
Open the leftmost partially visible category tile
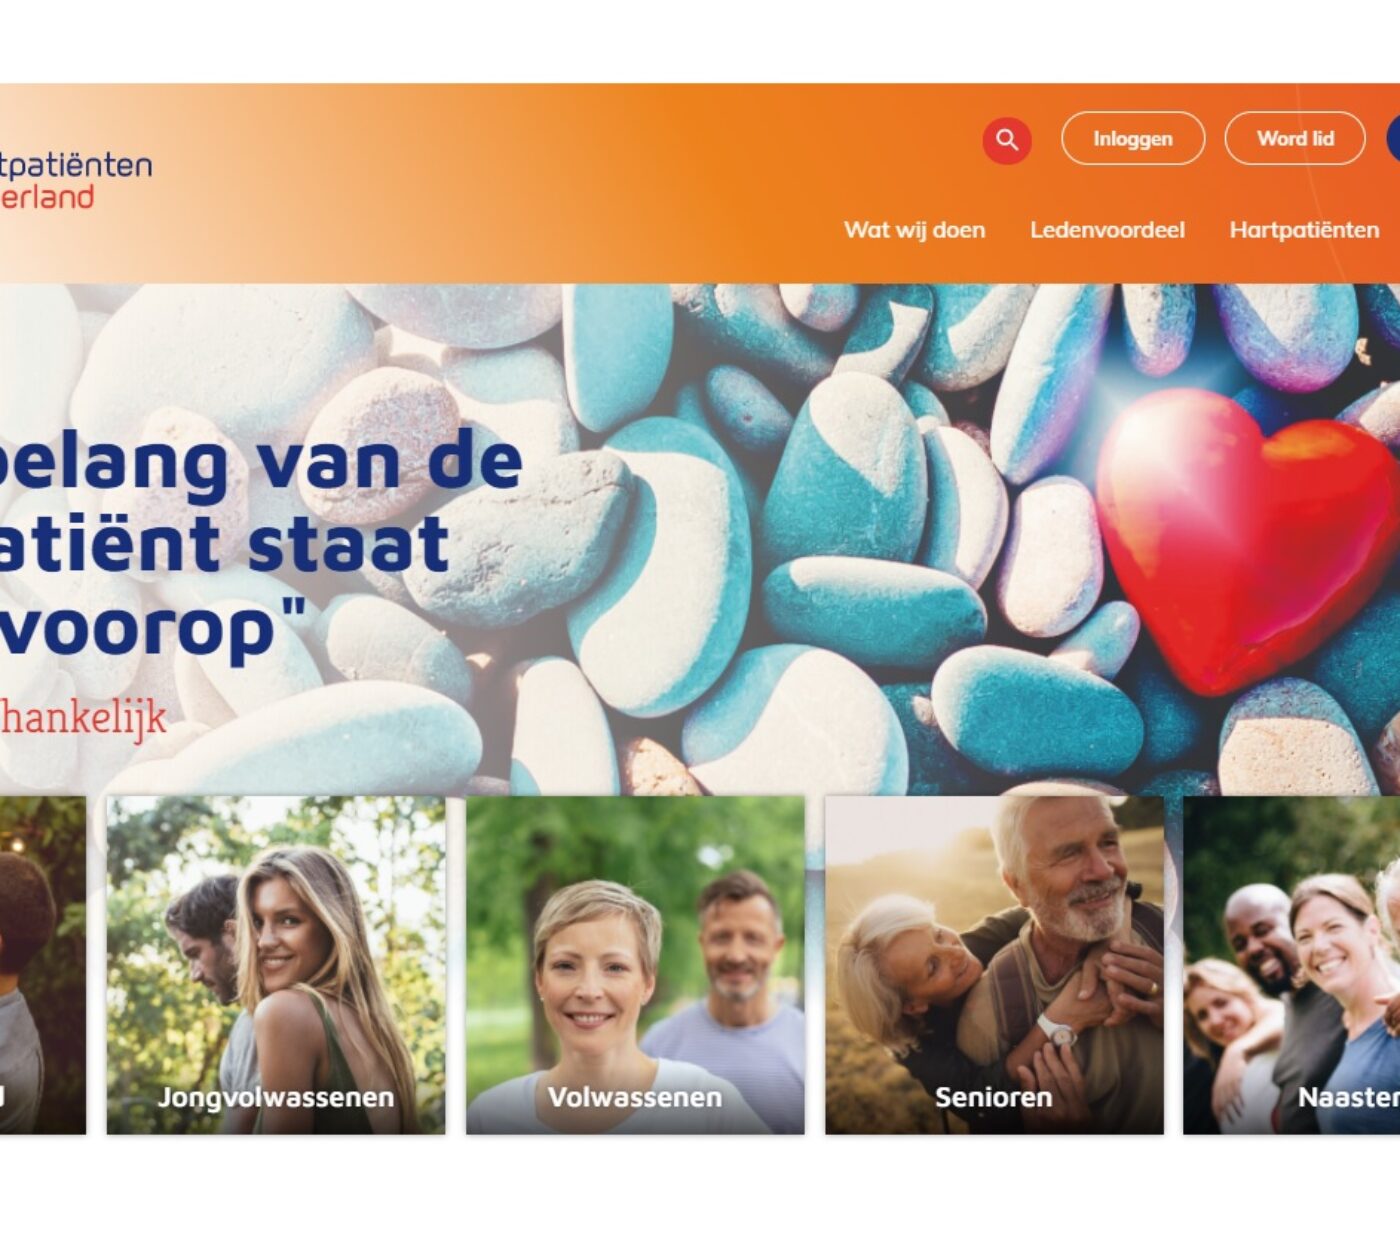pyautogui.click(x=42, y=965)
